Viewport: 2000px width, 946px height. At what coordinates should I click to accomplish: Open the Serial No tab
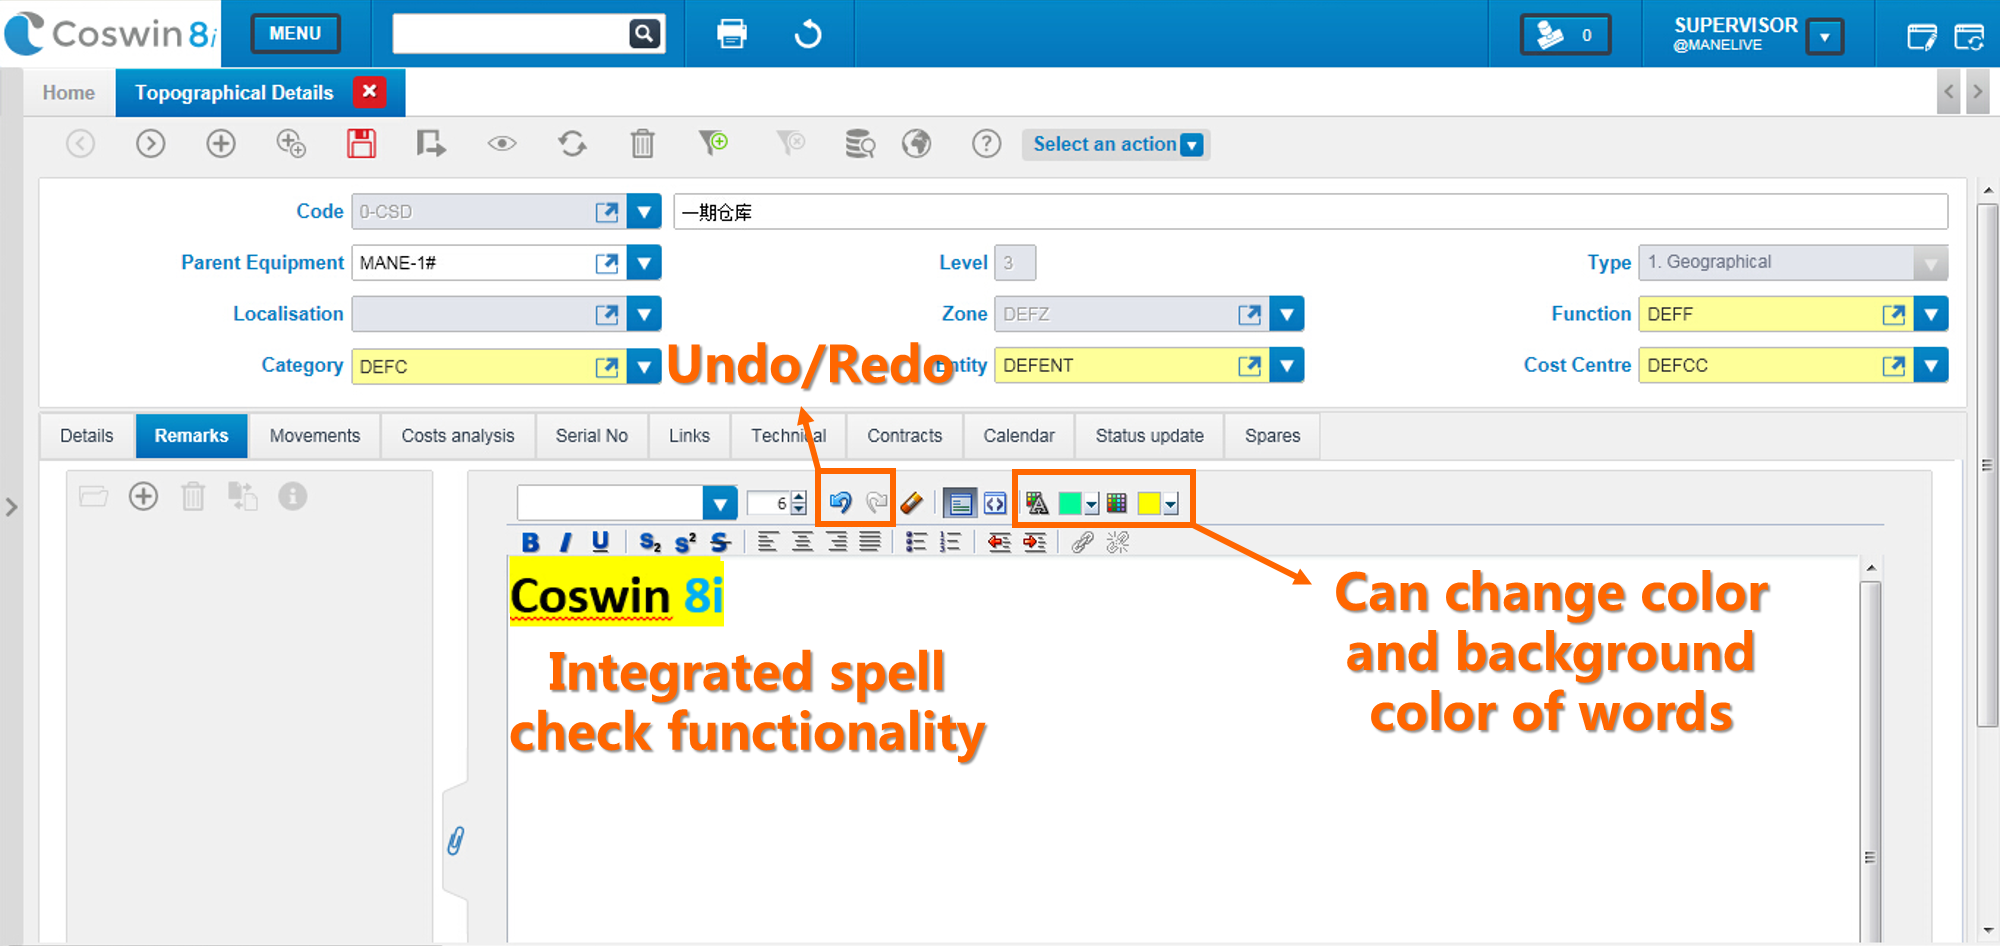pyautogui.click(x=592, y=436)
